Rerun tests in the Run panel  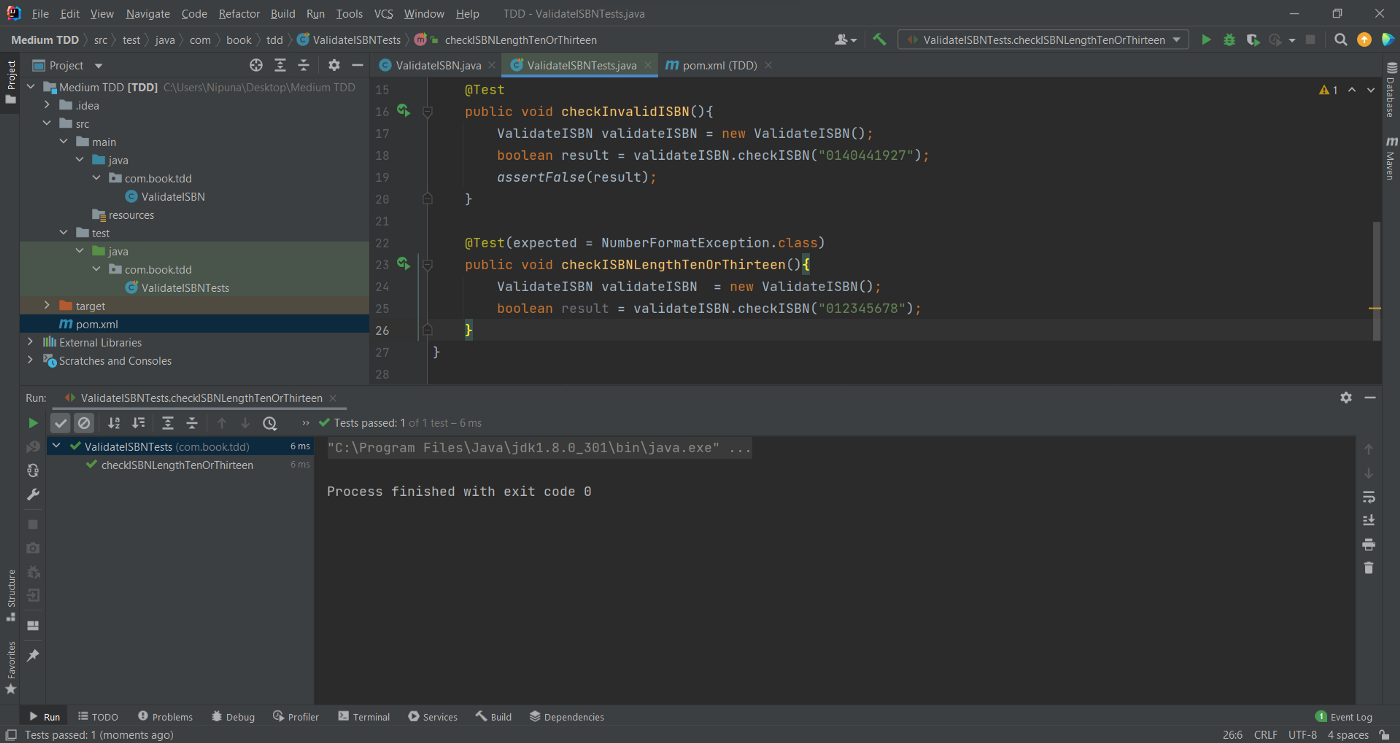point(33,423)
